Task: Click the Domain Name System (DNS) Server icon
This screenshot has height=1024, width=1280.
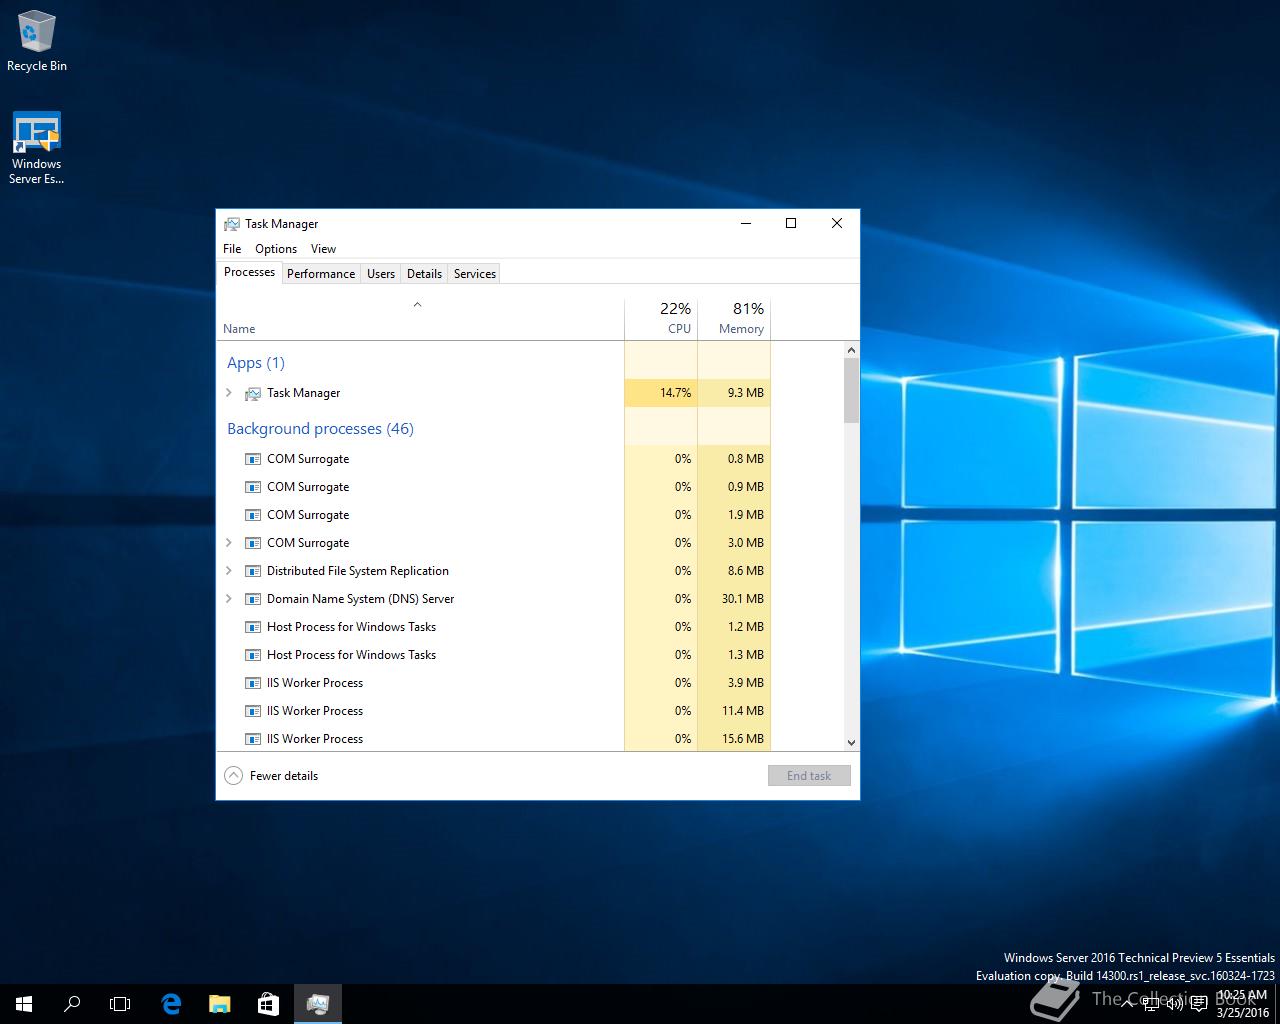Action: [x=253, y=599]
